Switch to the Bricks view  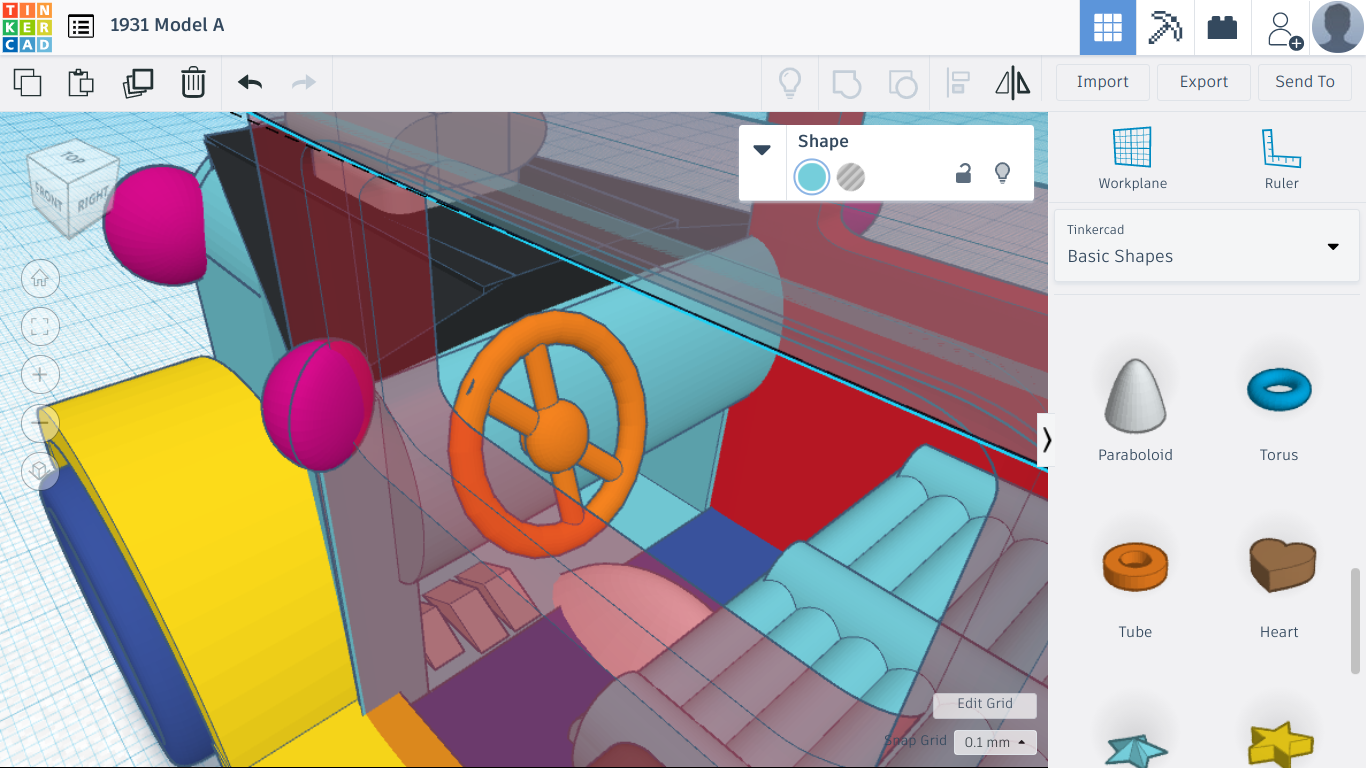click(x=1222, y=27)
